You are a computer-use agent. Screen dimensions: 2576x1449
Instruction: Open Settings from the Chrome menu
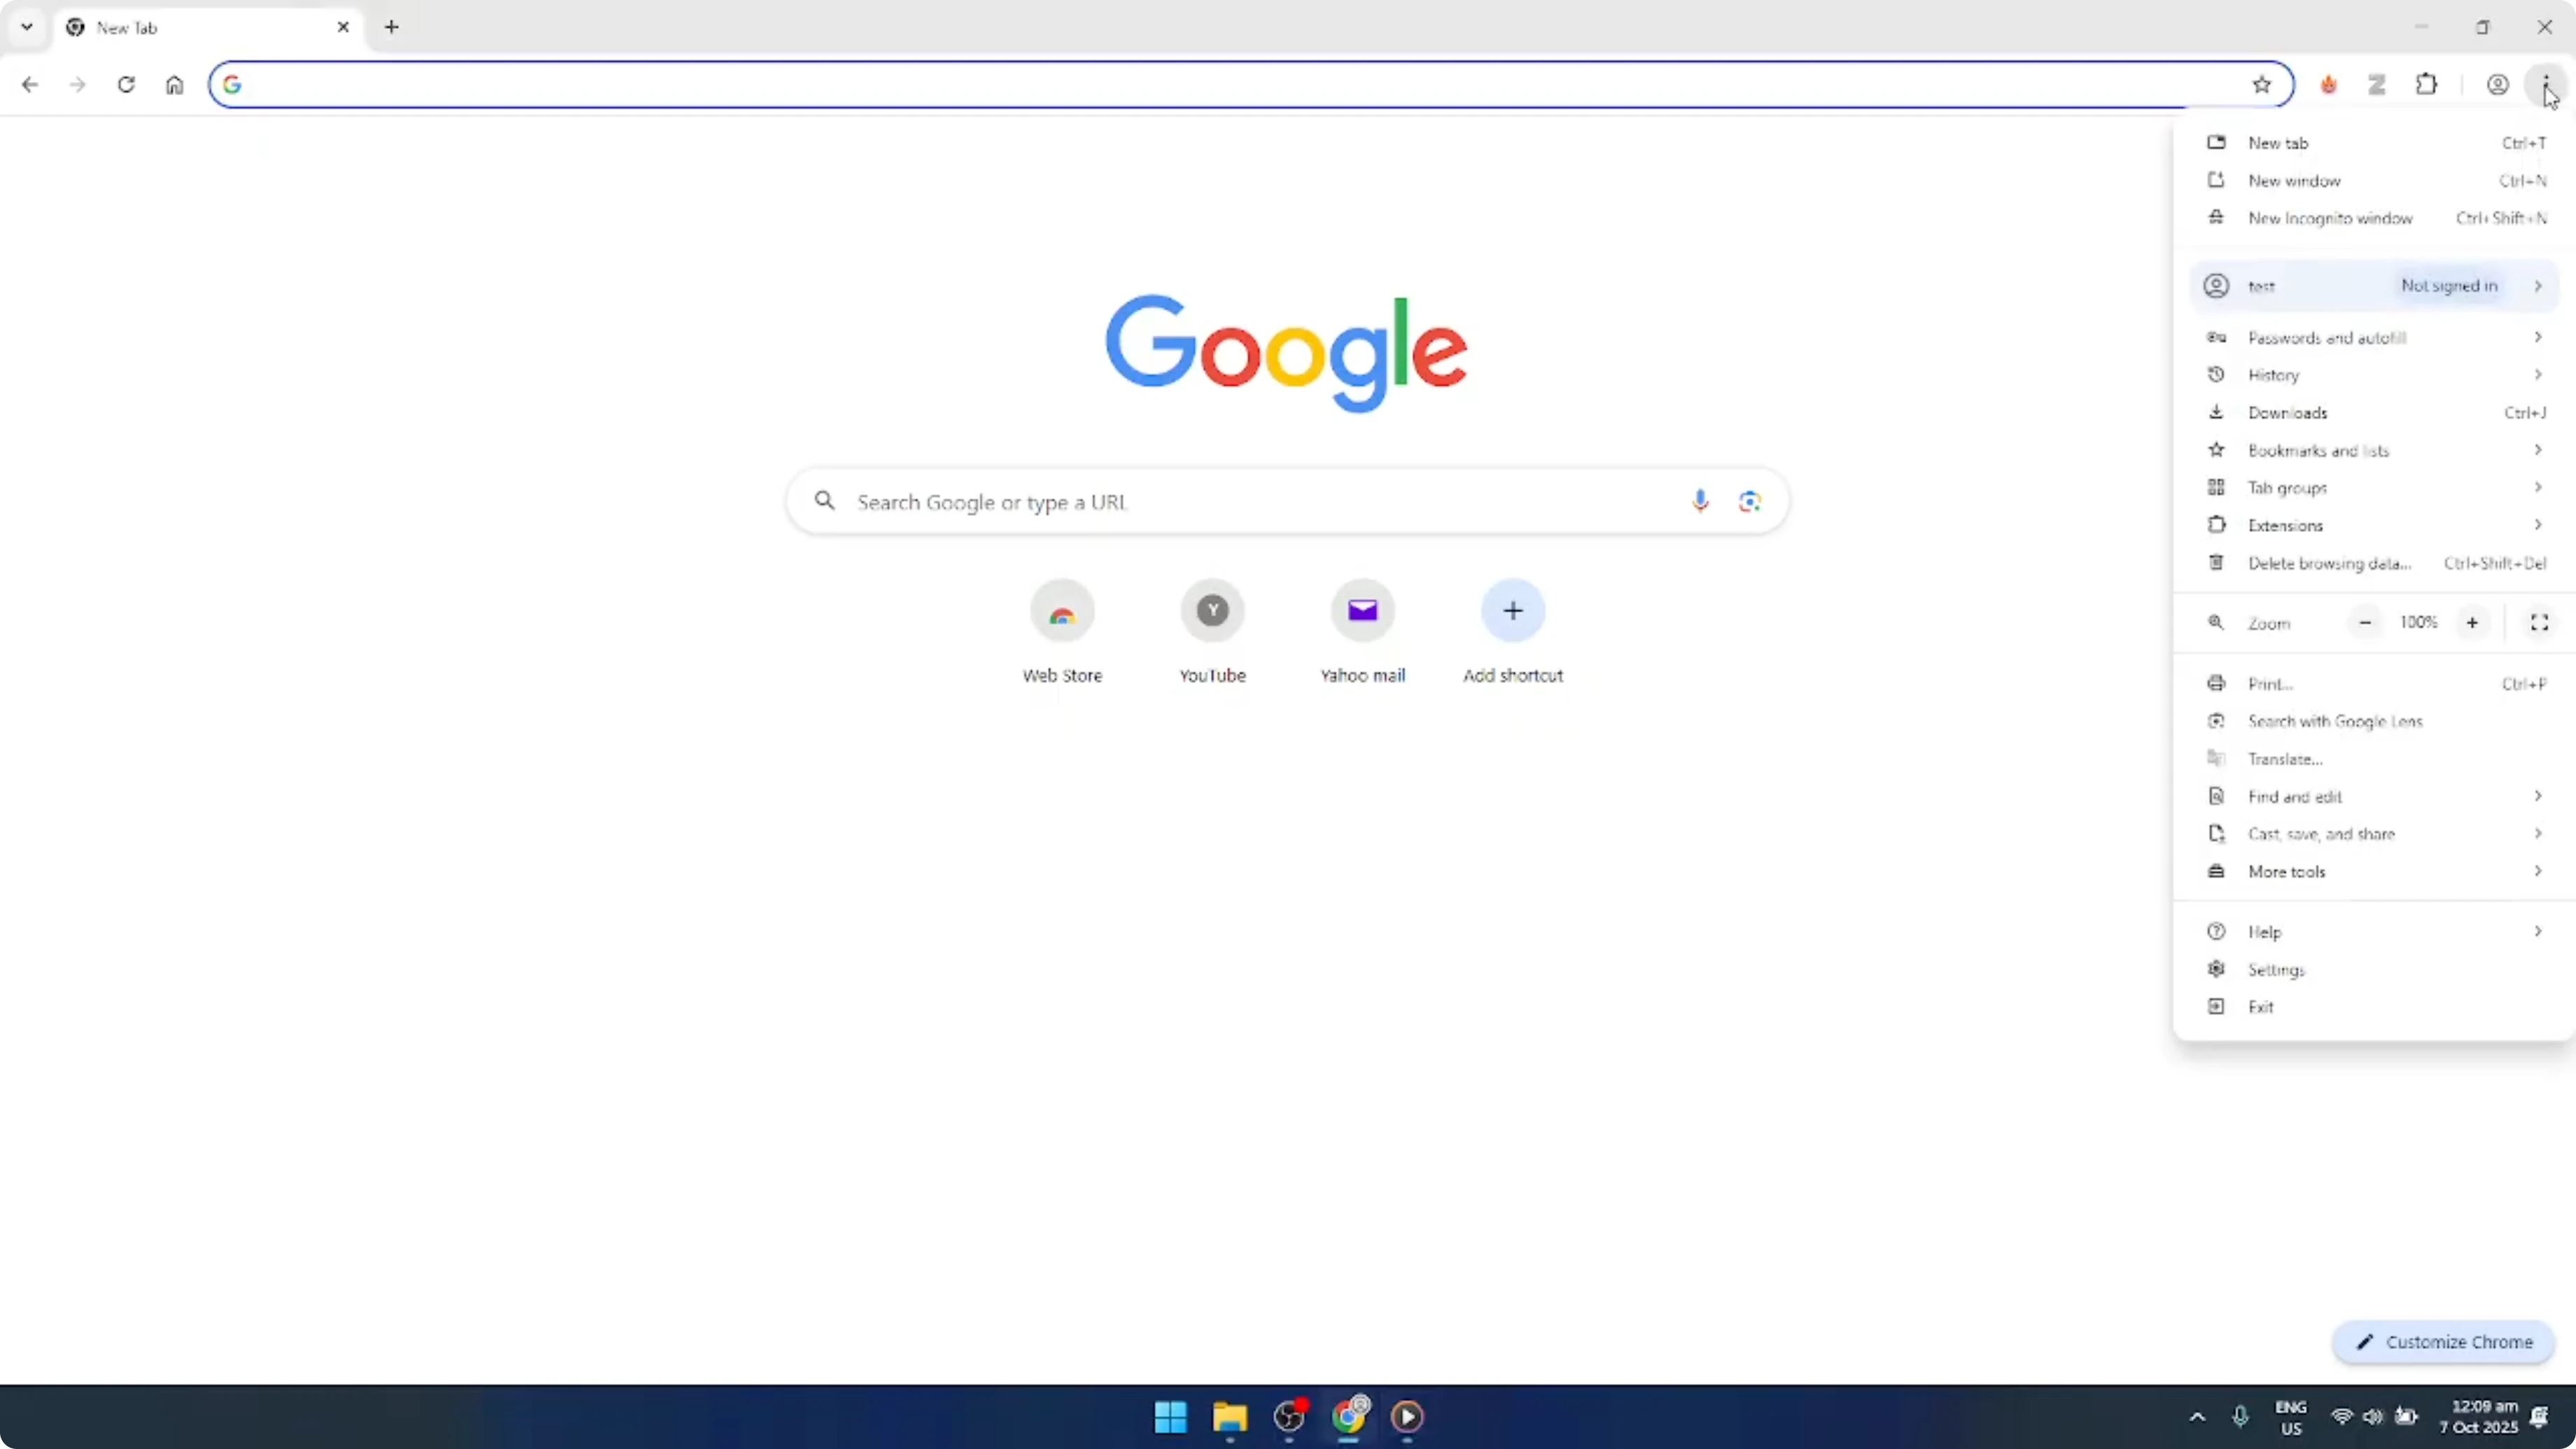coord(2281,969)
